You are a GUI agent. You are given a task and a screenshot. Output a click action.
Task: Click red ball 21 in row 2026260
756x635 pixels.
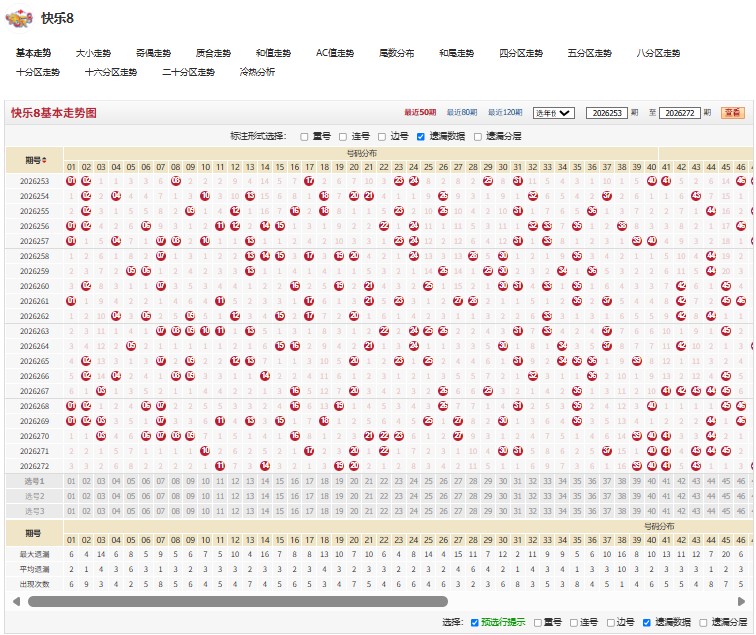(x=369, y=286)
